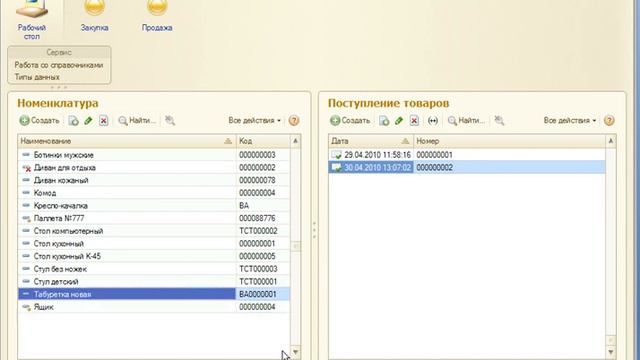The image size is (640, 360).
Task: Select row Комод
Action: 154,193
